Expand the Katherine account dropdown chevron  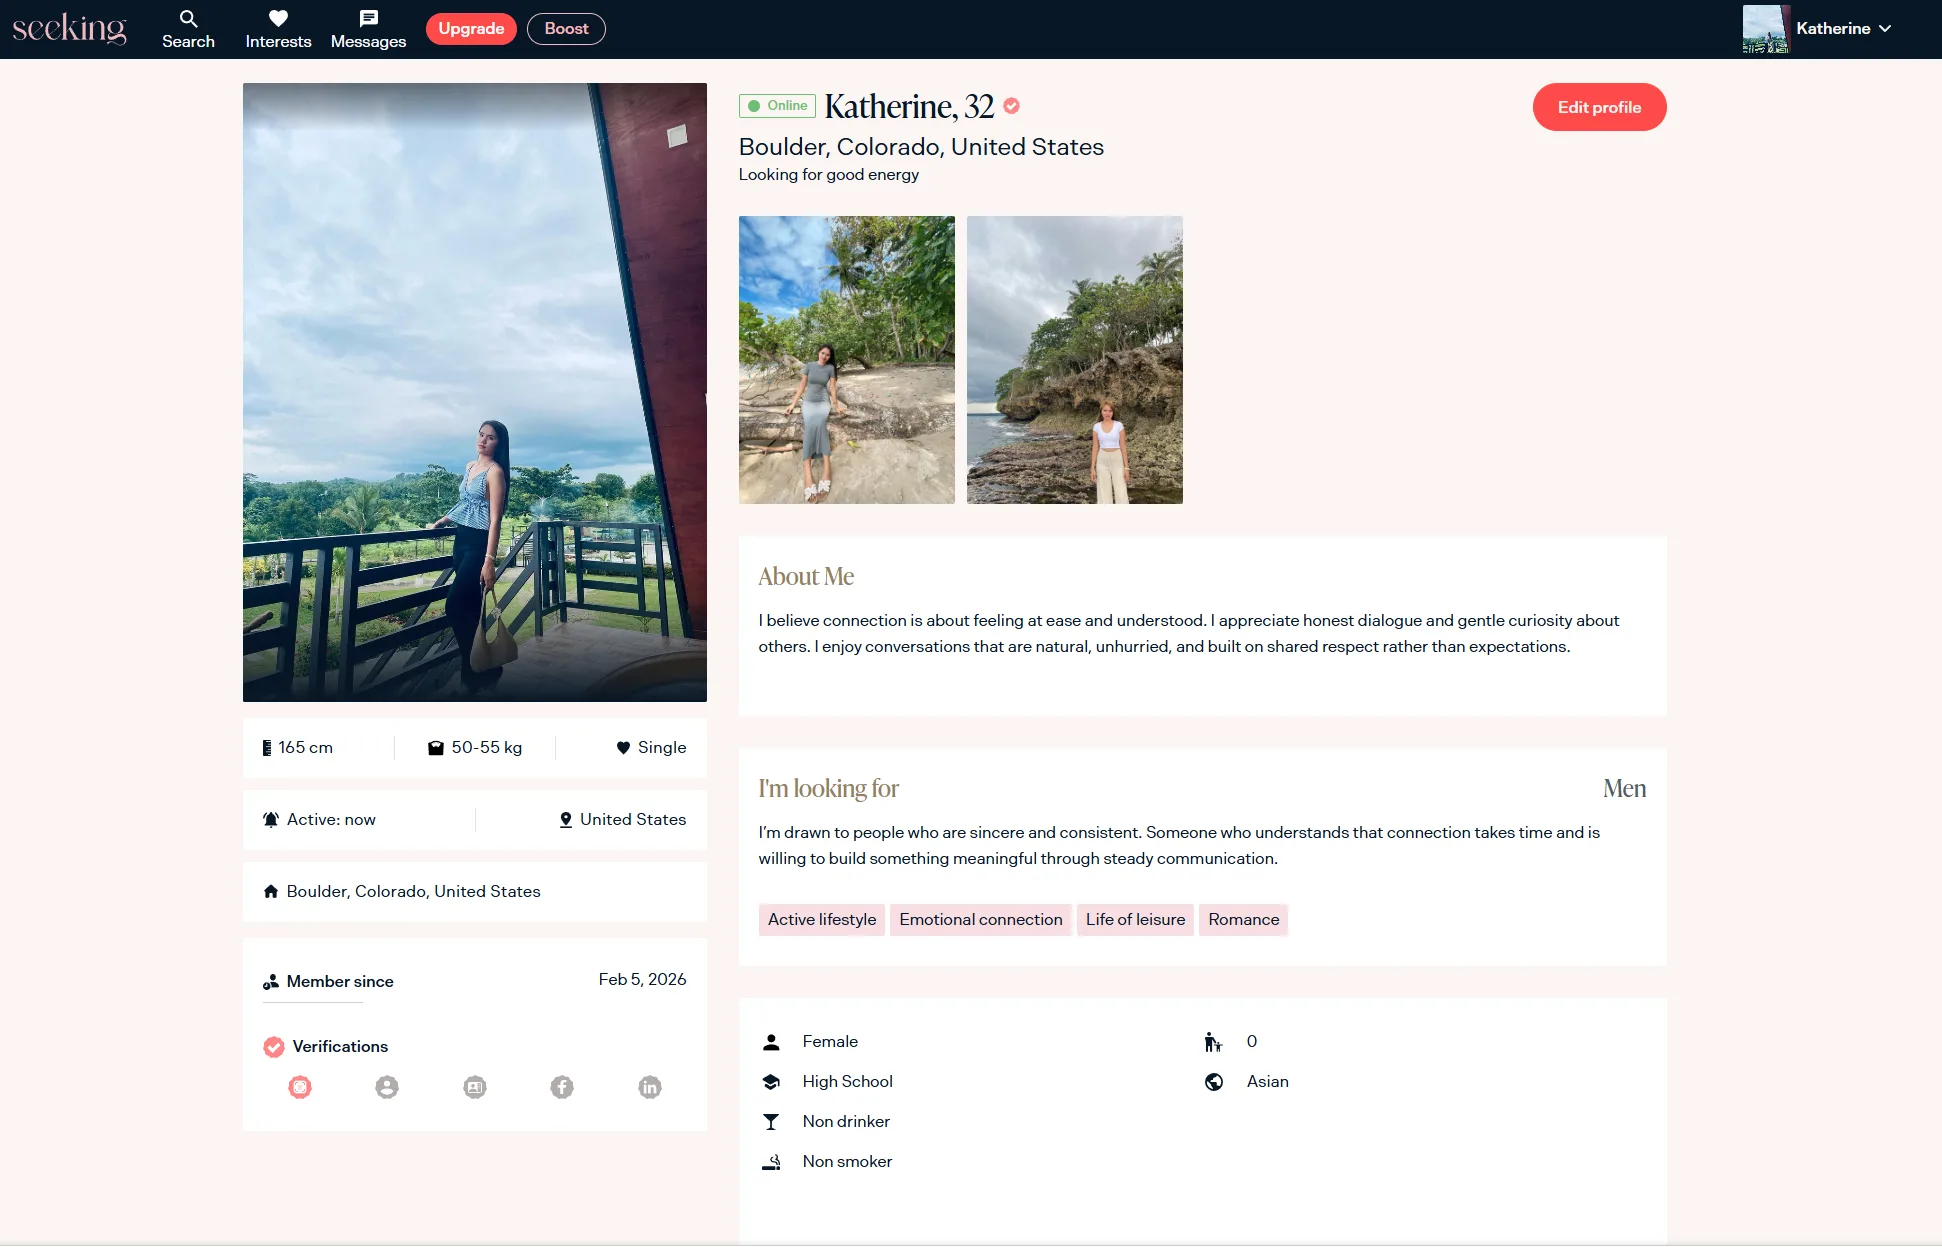(x=1885, y=29)
